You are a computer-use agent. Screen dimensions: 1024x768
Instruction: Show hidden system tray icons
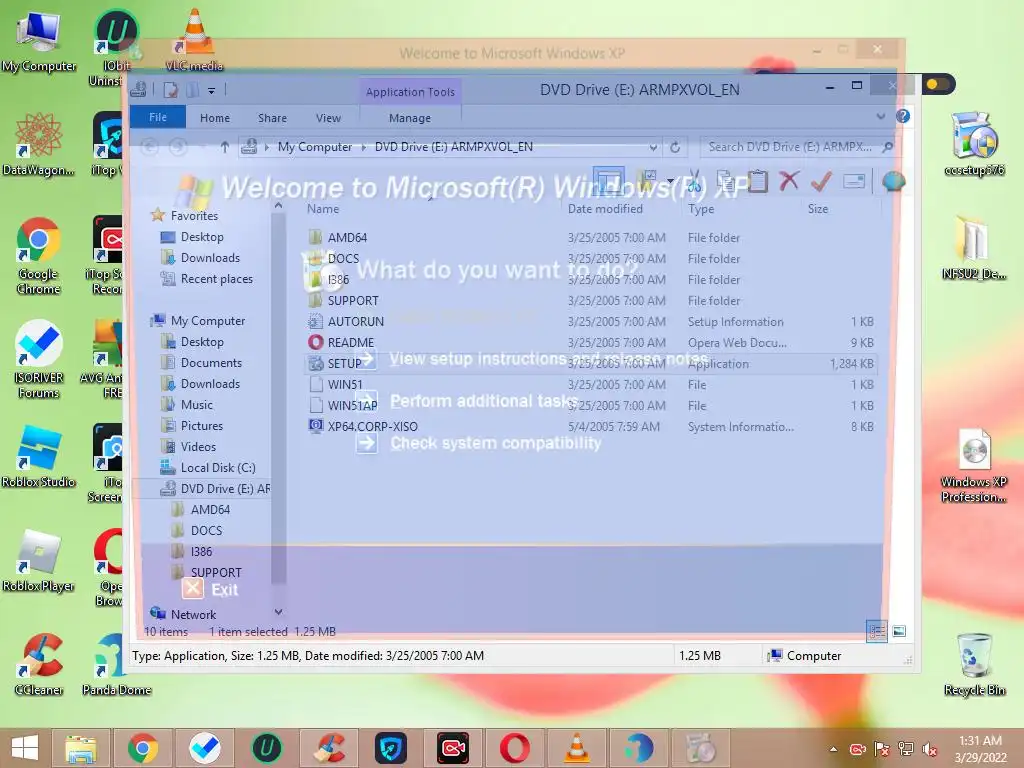click(833, 749)
